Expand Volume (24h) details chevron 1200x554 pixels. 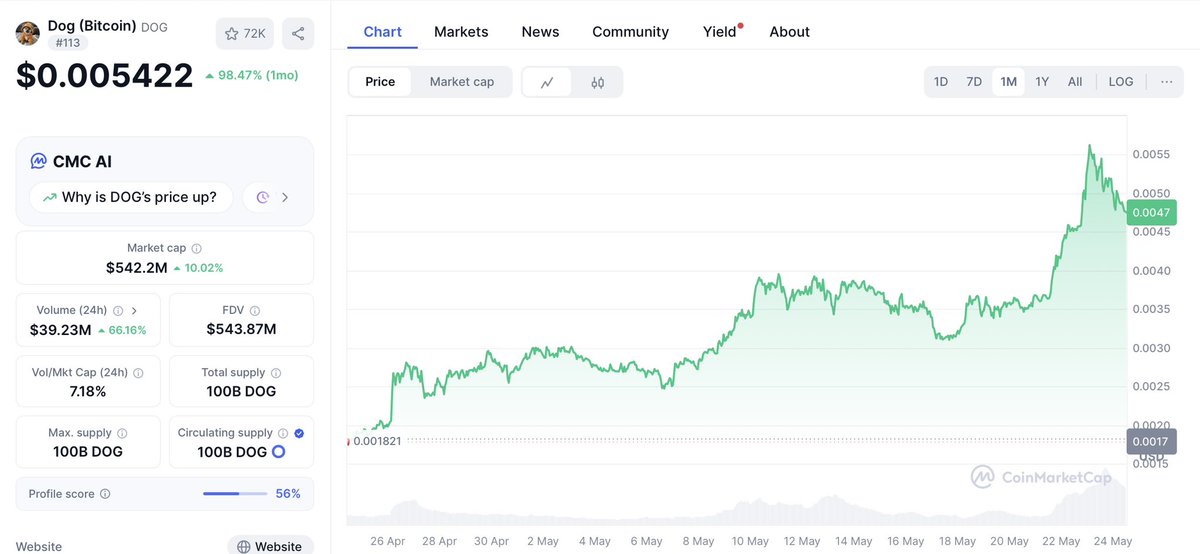coord(135,311)
